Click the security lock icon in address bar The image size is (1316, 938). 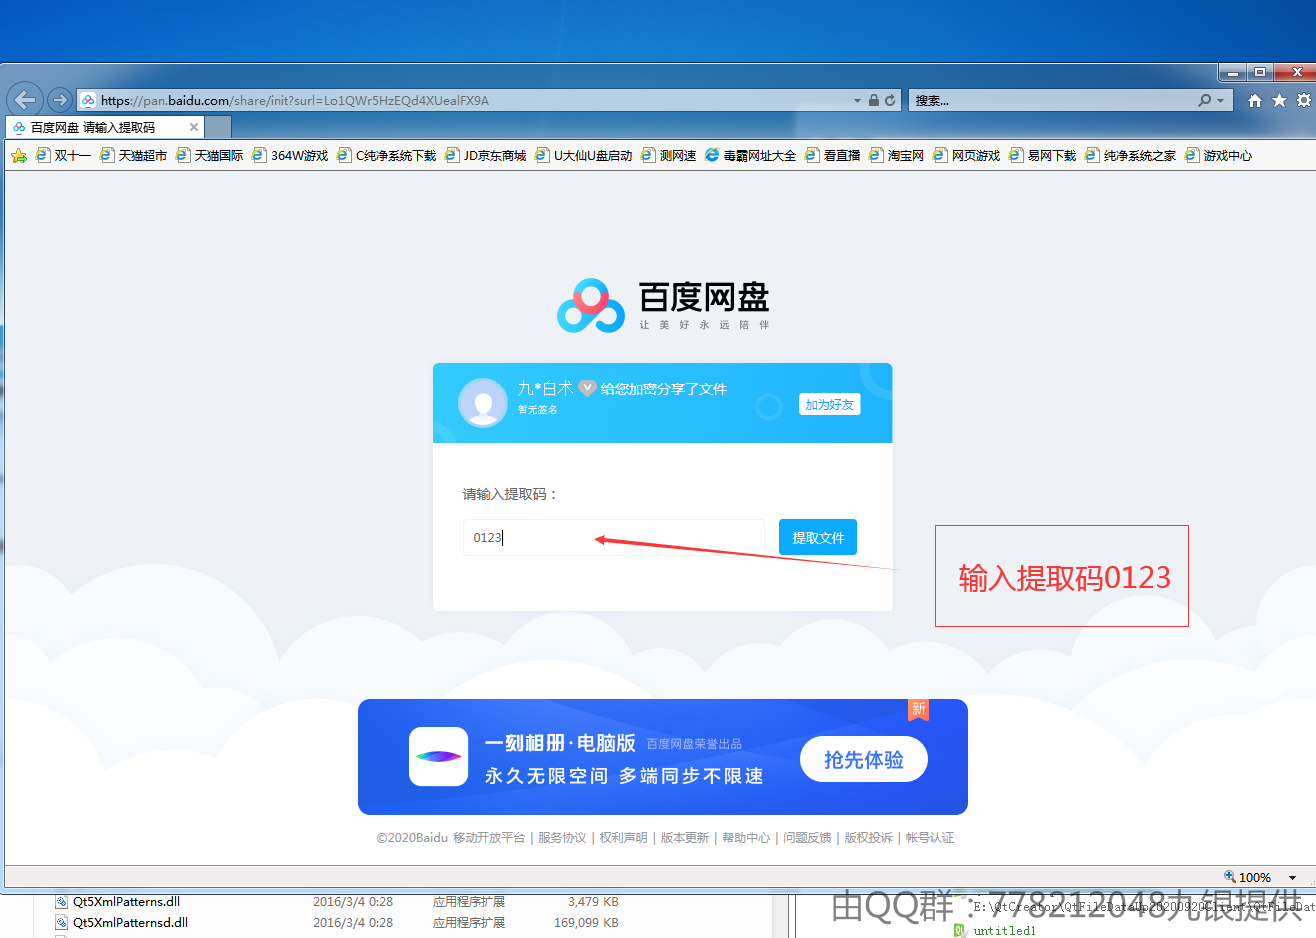click(x=874, y=100)
